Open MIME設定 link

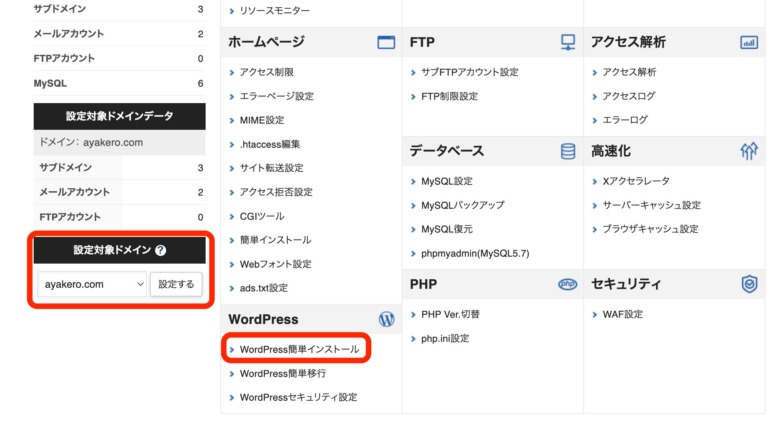coord(262,120)
